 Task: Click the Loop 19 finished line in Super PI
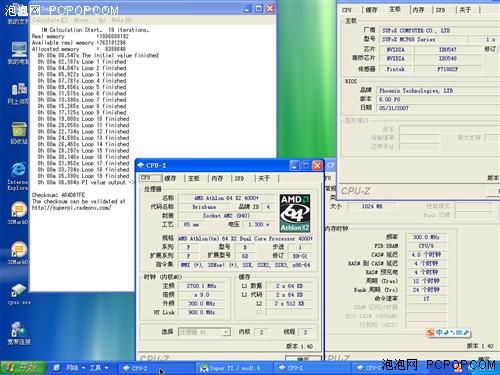pos(84,176)
